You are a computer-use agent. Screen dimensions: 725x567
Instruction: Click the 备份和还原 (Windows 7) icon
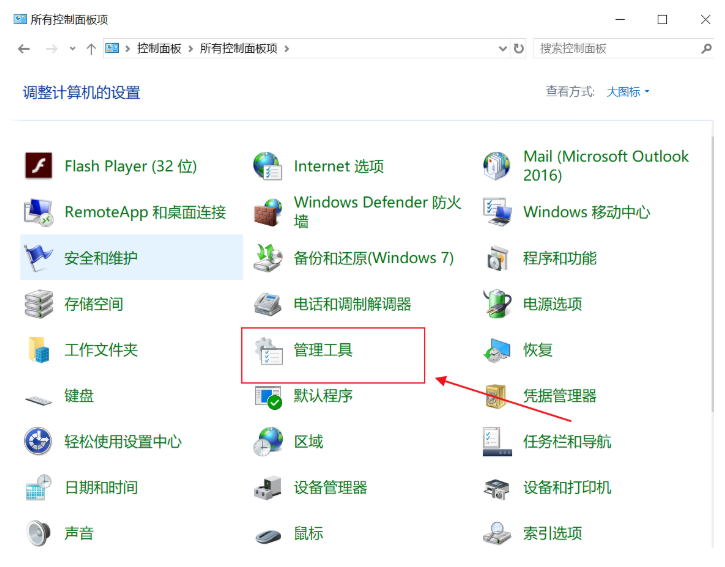tap(268, 258)
